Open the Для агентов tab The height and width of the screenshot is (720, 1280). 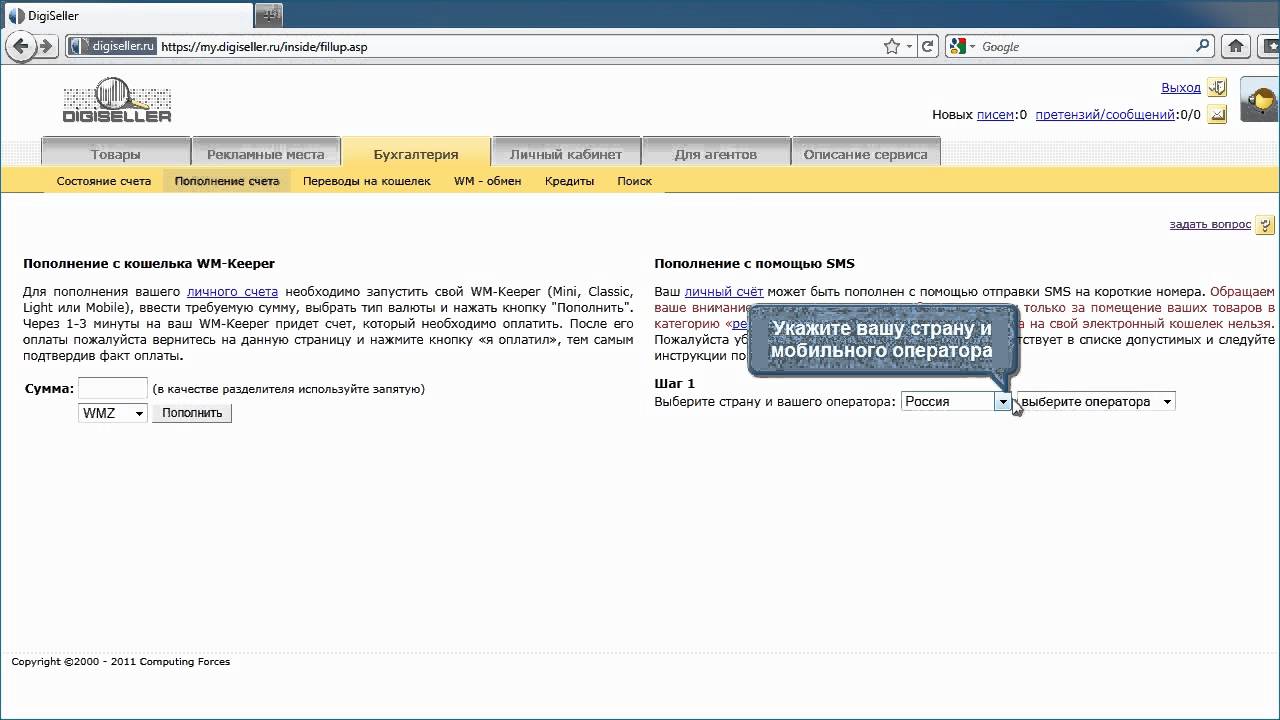[x=716, y=154]
